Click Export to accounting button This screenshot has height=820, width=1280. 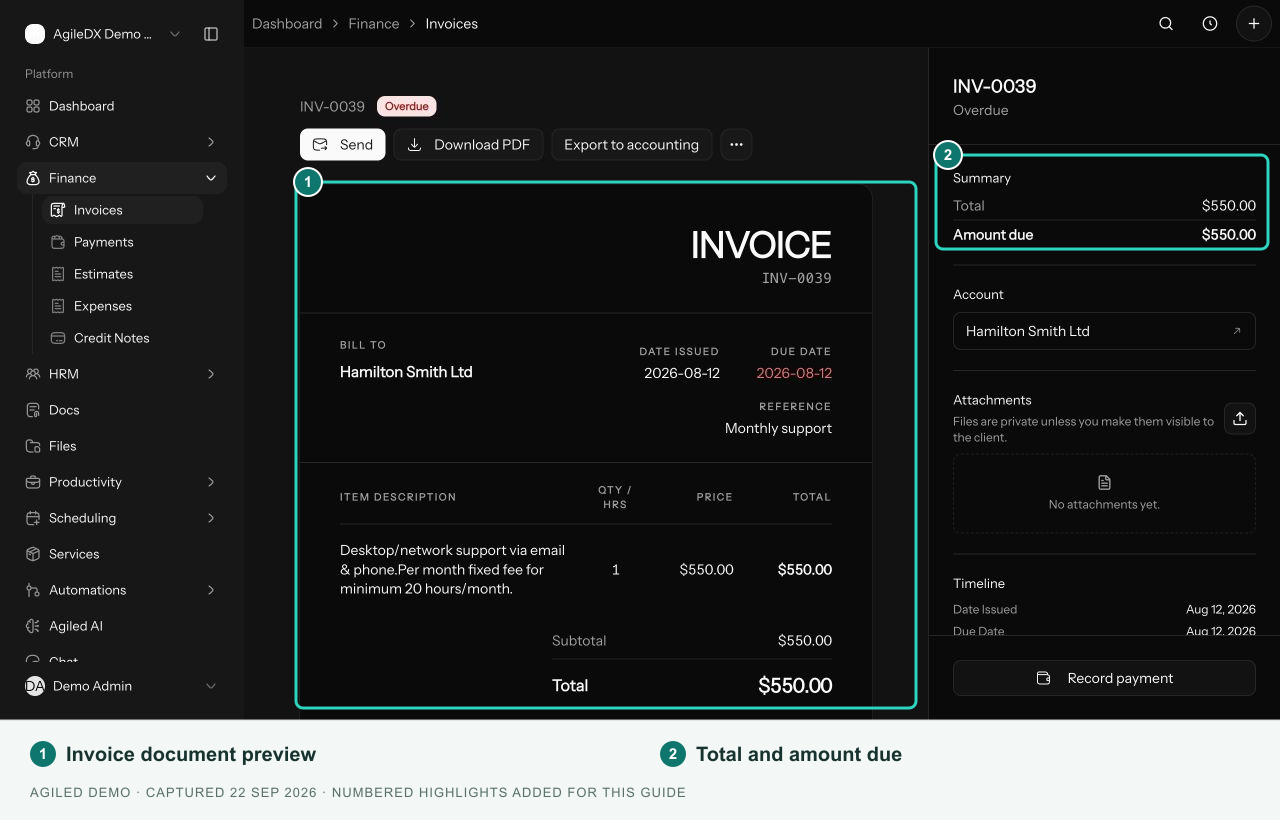(631, 144)
